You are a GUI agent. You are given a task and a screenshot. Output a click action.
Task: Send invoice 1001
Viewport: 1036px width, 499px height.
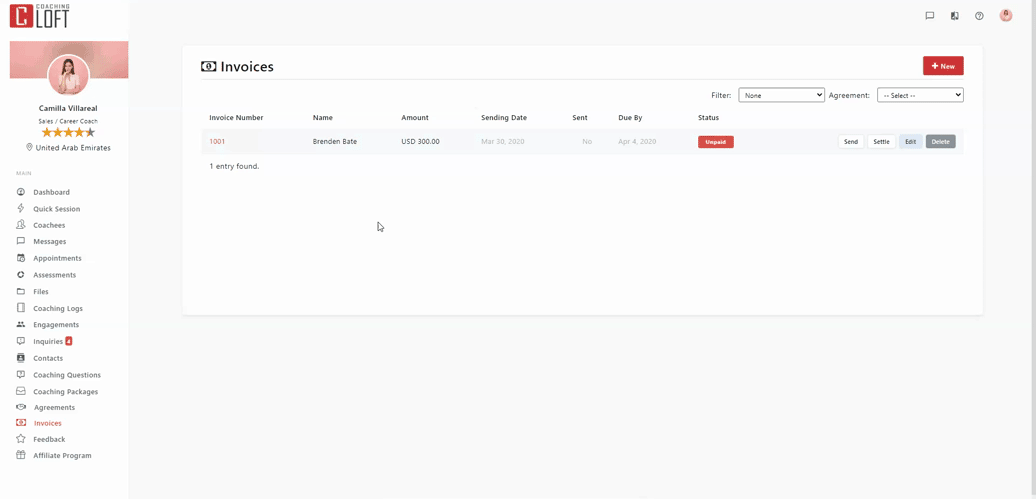(851, 141)
